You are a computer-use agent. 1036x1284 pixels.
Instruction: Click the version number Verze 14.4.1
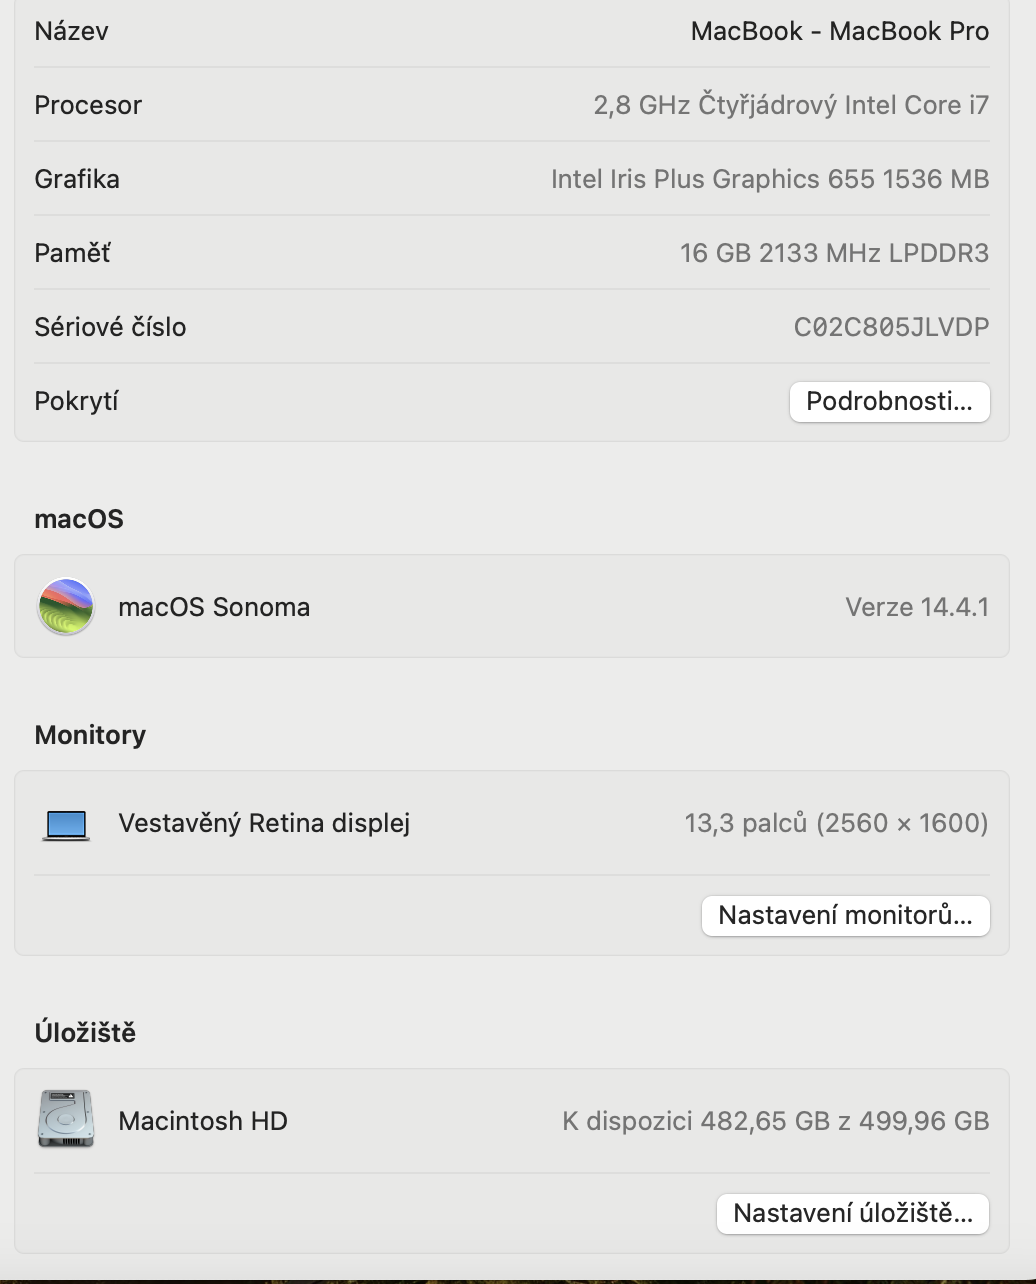coord(916,607)
